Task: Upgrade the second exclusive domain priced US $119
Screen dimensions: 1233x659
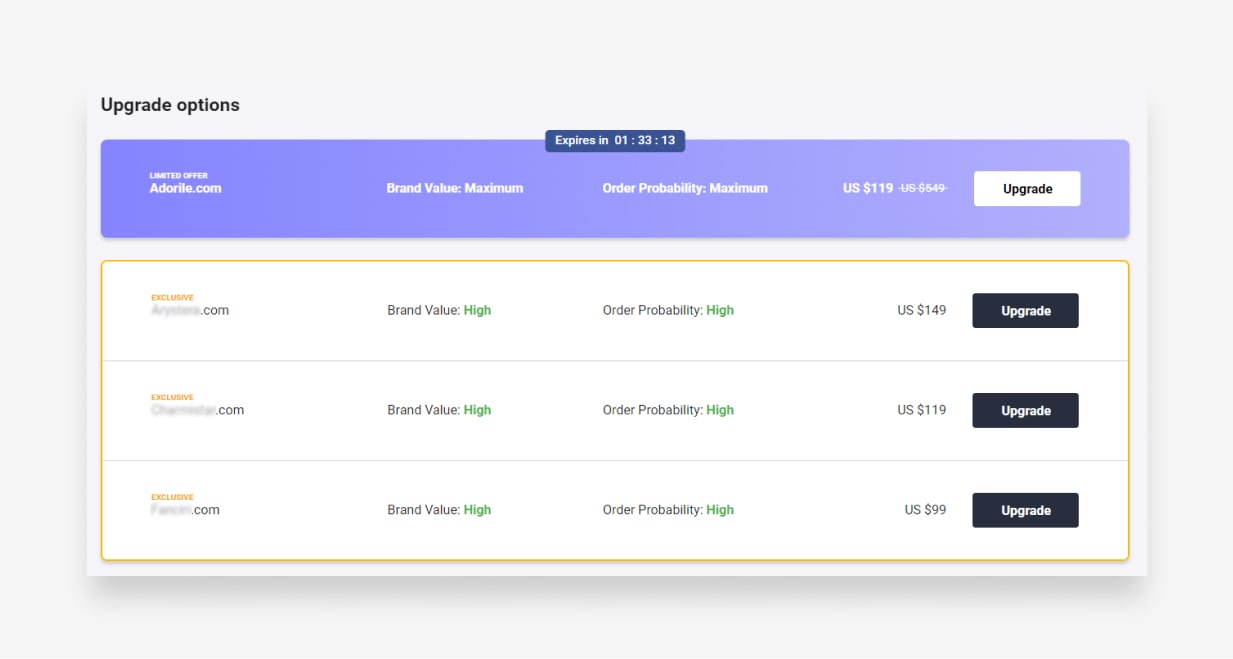Action: coord(1025,410)
